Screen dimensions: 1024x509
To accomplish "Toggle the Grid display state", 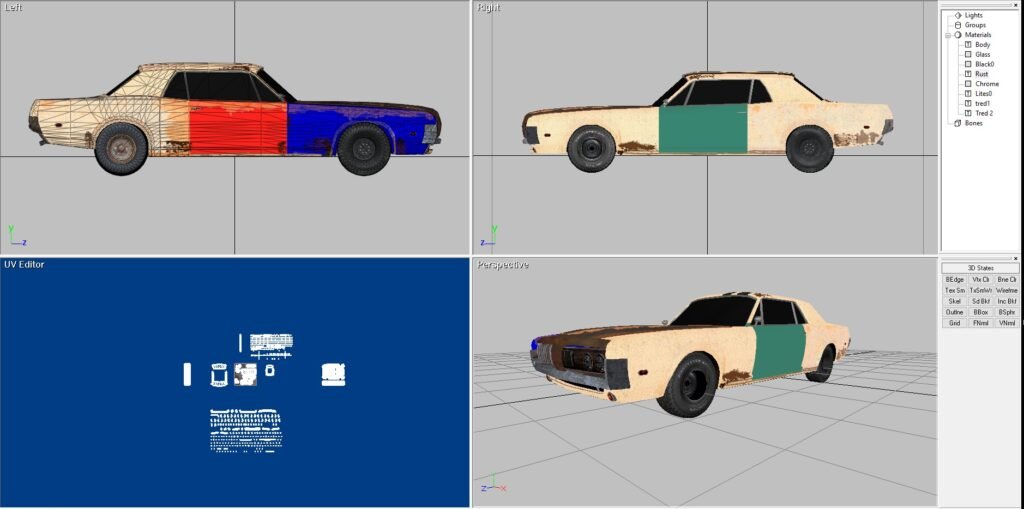I will click(954, 323).
